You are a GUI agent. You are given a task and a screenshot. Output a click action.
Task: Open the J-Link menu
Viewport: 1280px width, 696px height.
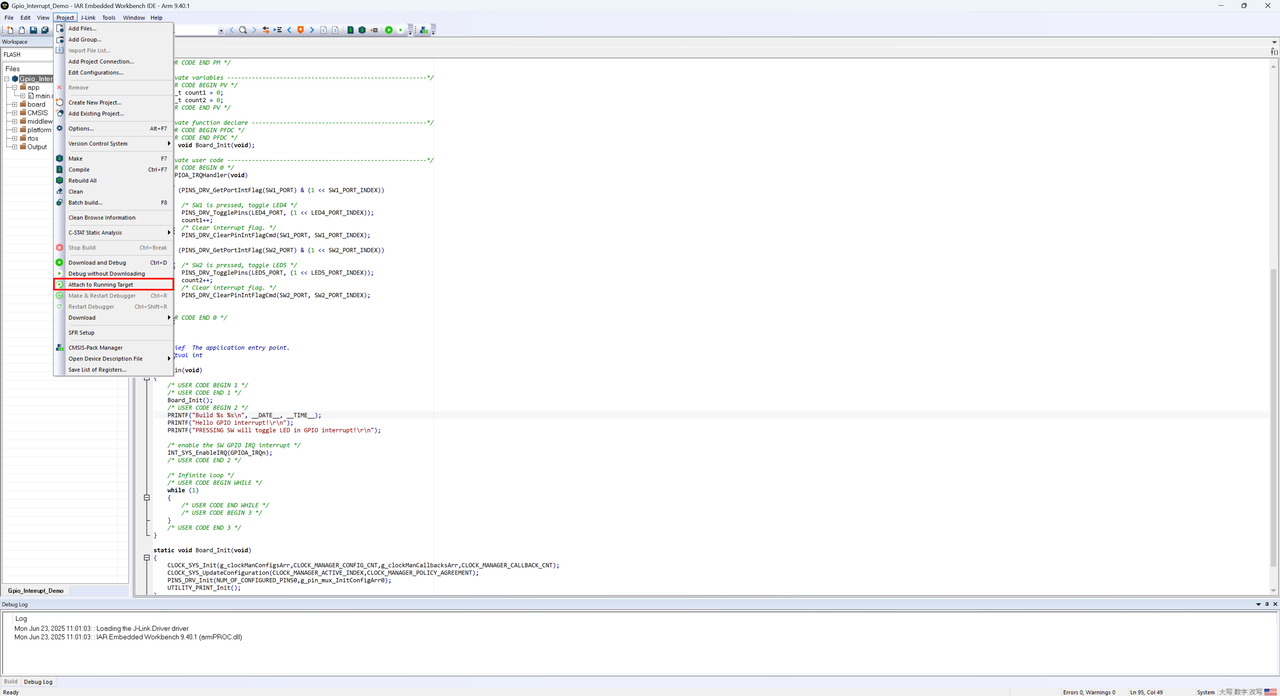tap(88, 17)
